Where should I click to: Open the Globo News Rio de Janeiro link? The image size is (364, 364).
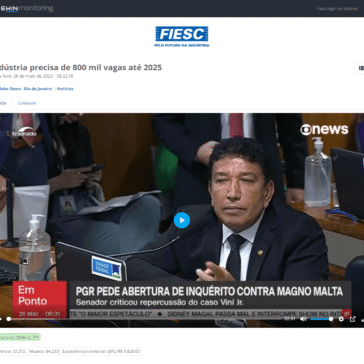25,89
